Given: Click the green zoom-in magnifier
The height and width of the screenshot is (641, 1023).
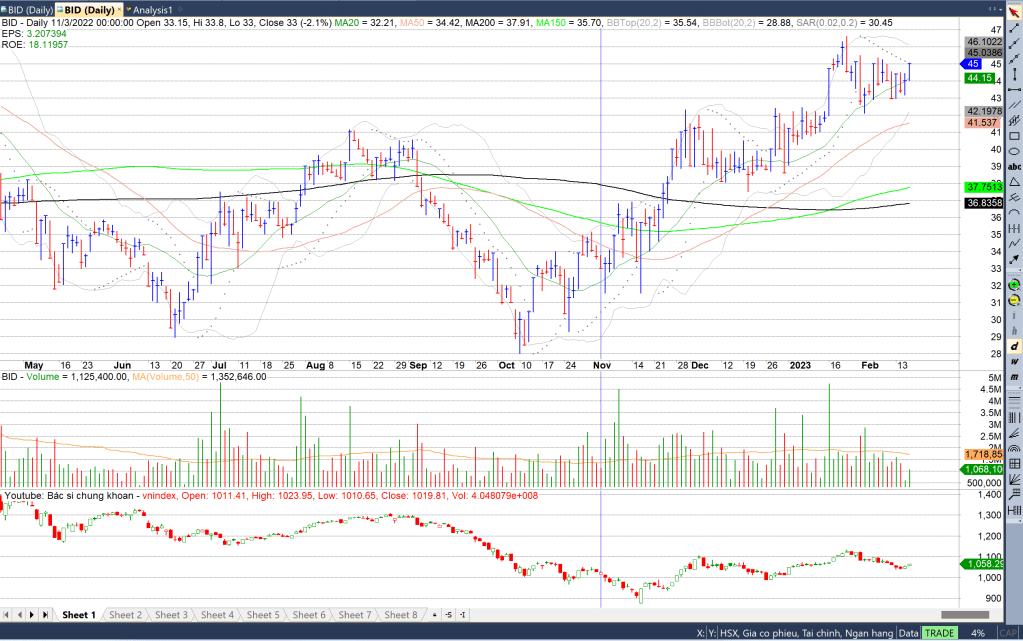Looking at the screenshot, I should 1014,285.
